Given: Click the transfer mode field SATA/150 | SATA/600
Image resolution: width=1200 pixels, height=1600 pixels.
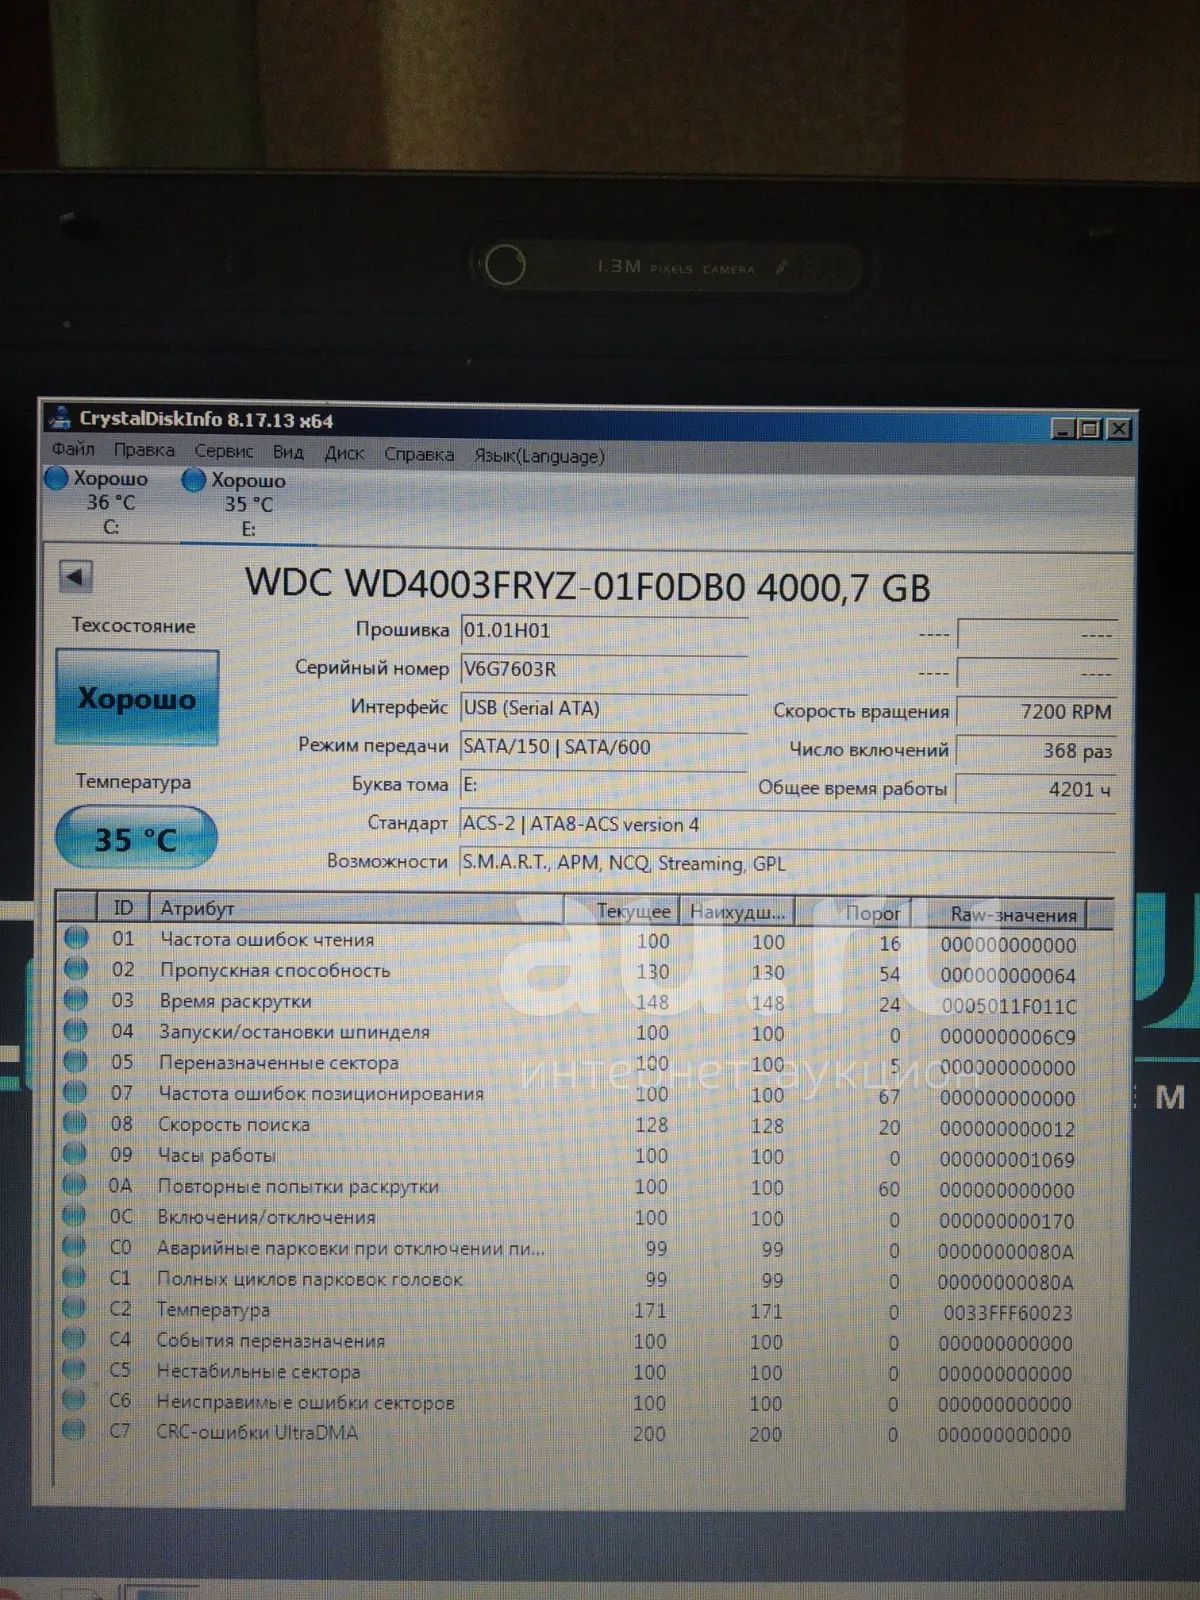Looking at the screenshot, I should pos(604,747).
